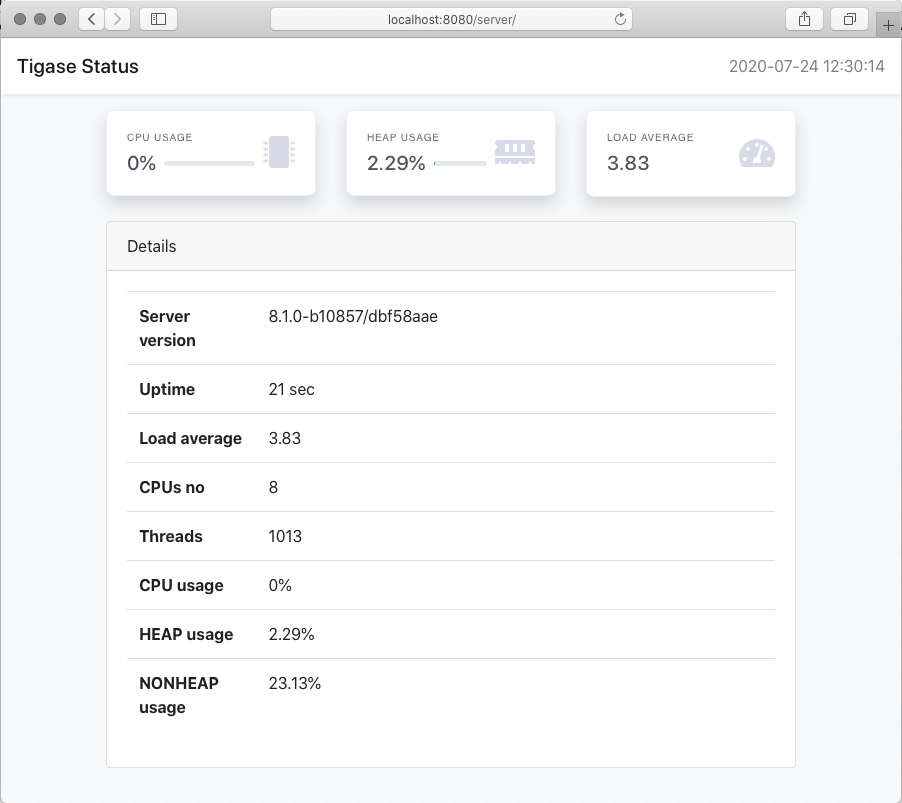Click the memory module icon in Heap Usage
This screenshot has height=803, width=902.
(515, 152)
